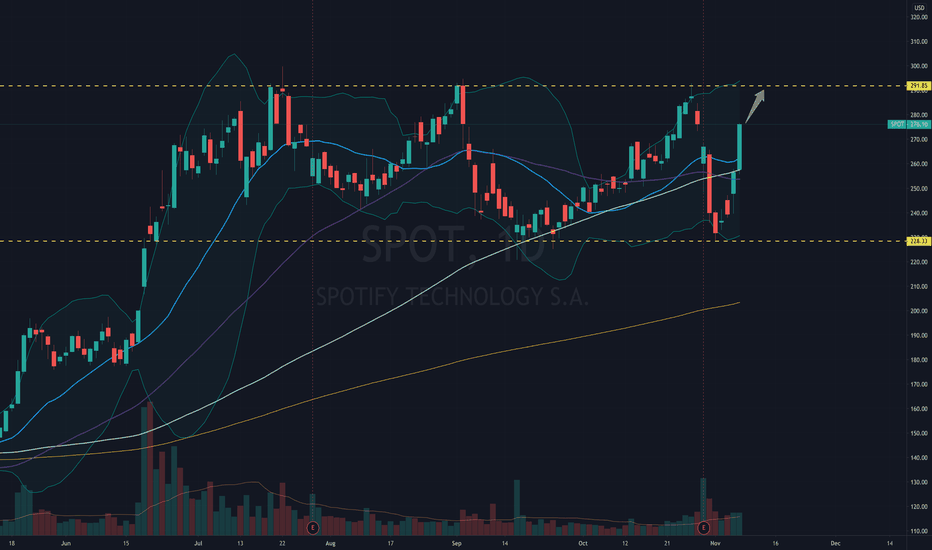Click the Oct date label on time axis
Viewport: 932px width, 550px height.
coord(582,543)
